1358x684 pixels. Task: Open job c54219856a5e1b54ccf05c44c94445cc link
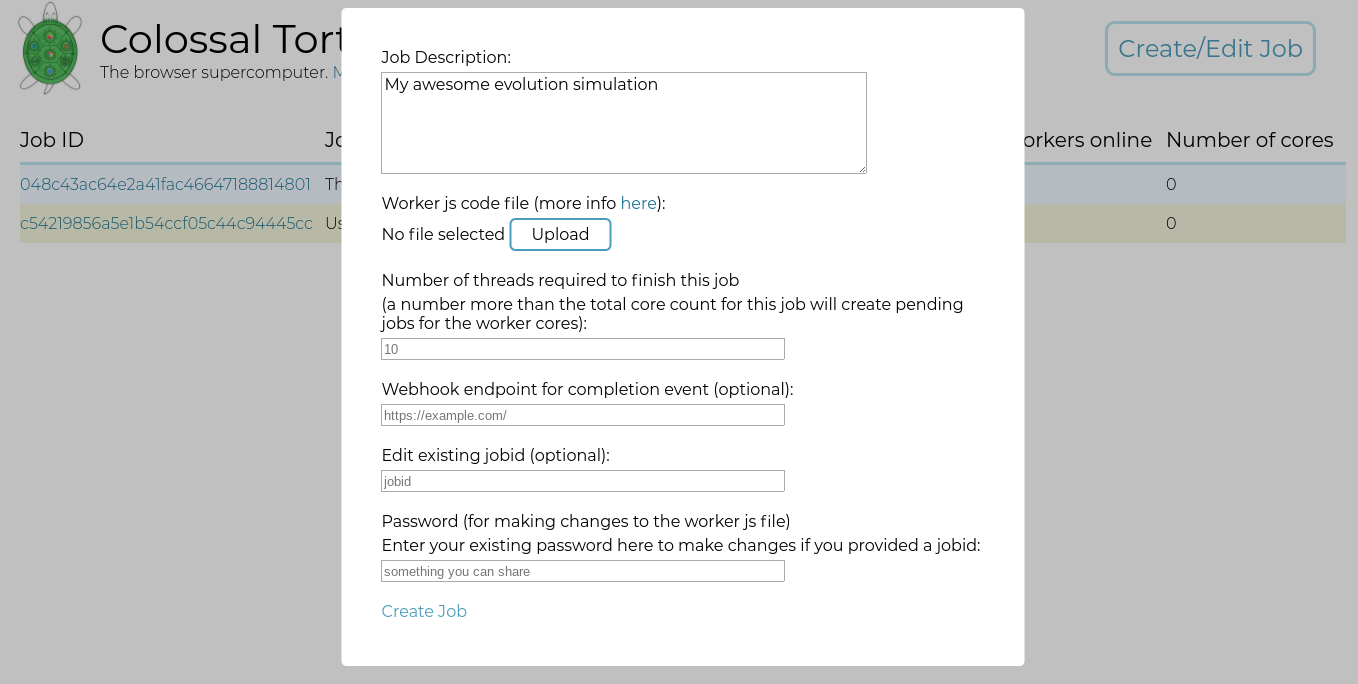pos(166,223)
